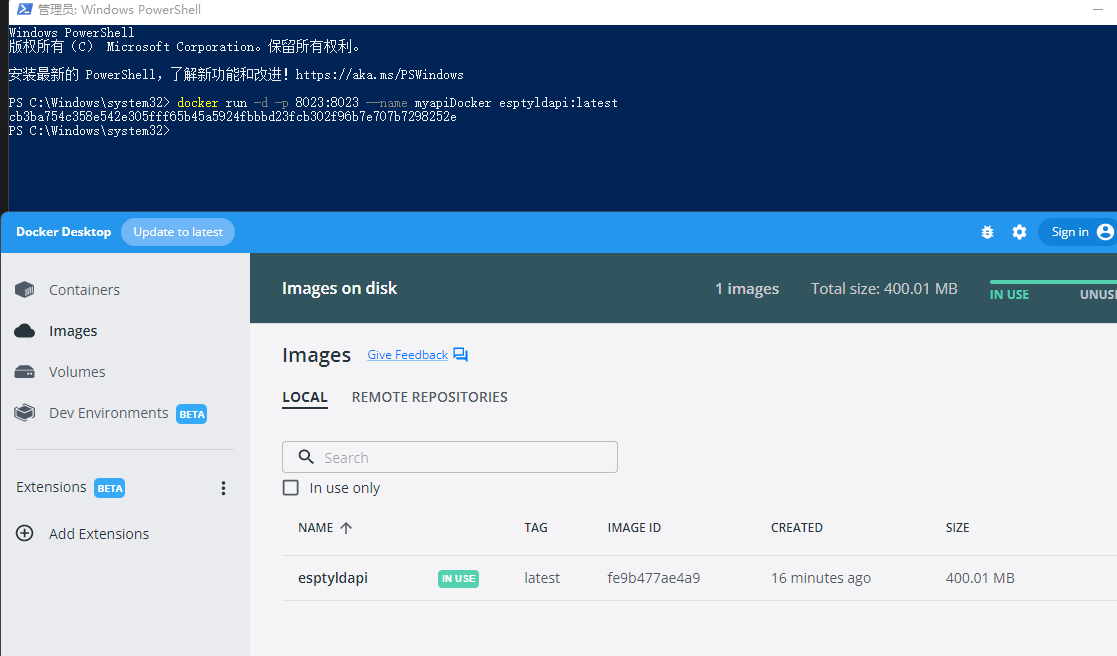Sort by SIZE column header

[x=957, y=528]
